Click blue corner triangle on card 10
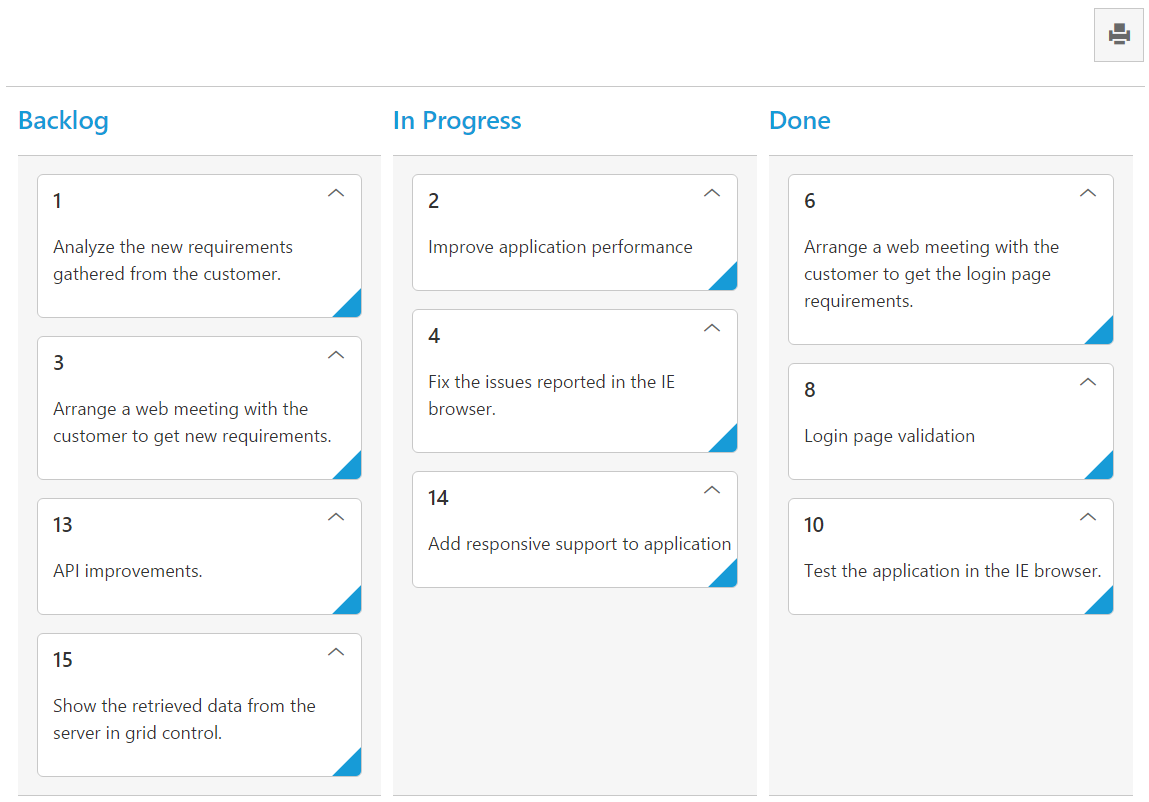The image size is (1149, 802). pos(1103,604)
